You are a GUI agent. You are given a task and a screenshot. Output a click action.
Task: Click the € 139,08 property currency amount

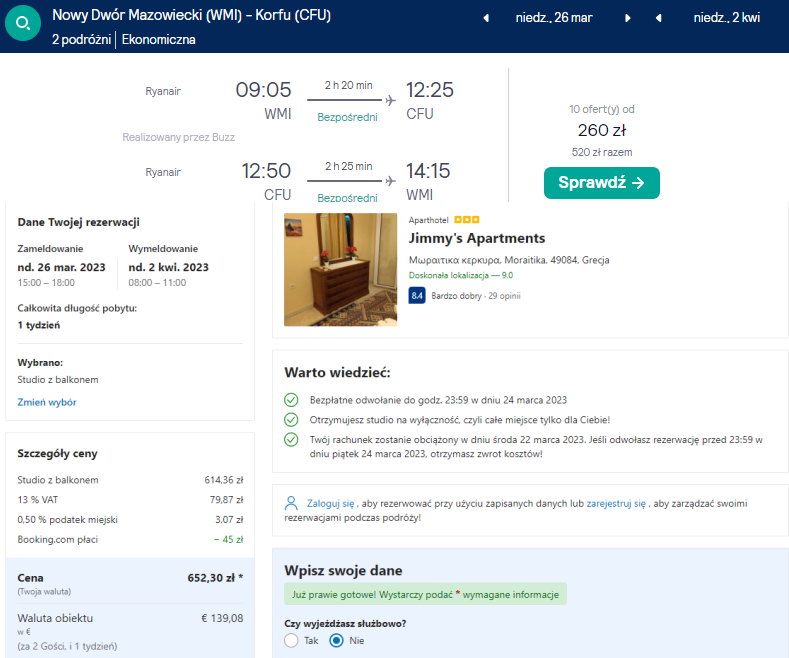[x=222, y=618]
